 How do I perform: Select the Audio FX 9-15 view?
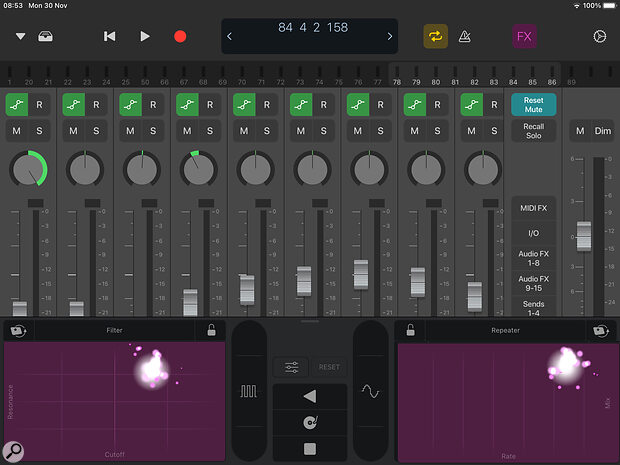533,284
